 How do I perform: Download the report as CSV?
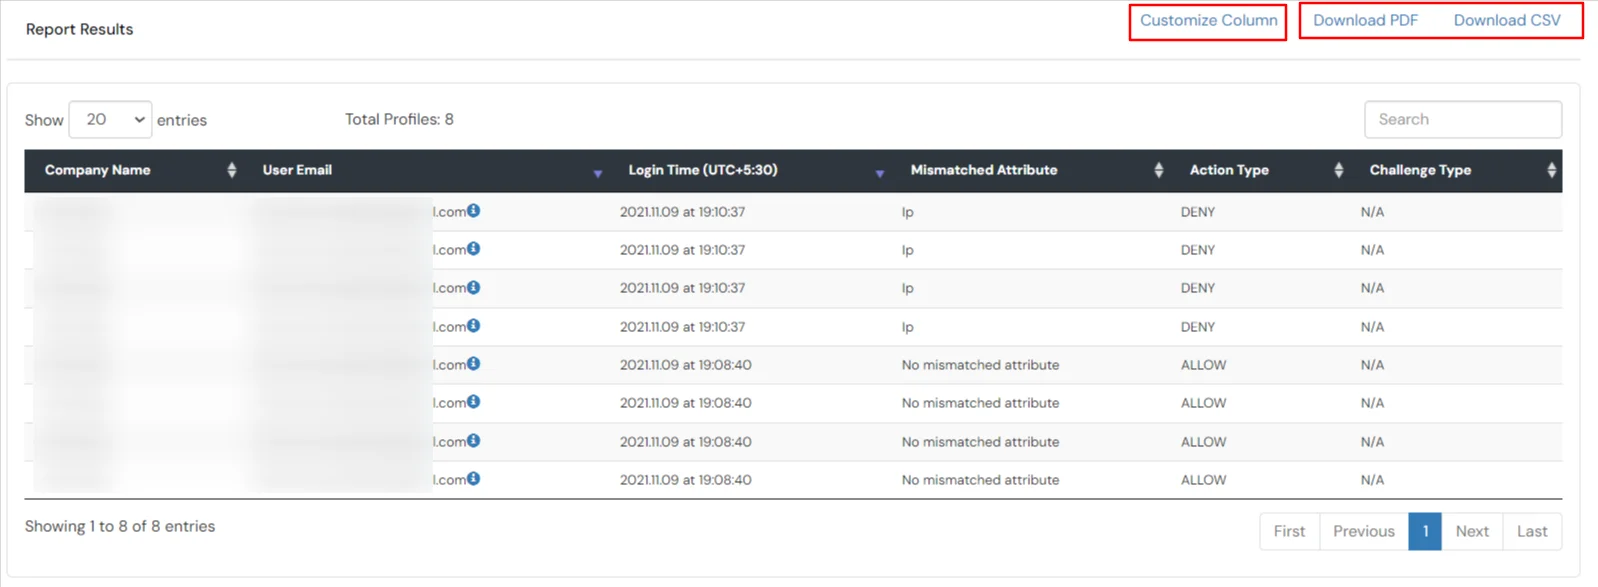(x=1507, y=20)
